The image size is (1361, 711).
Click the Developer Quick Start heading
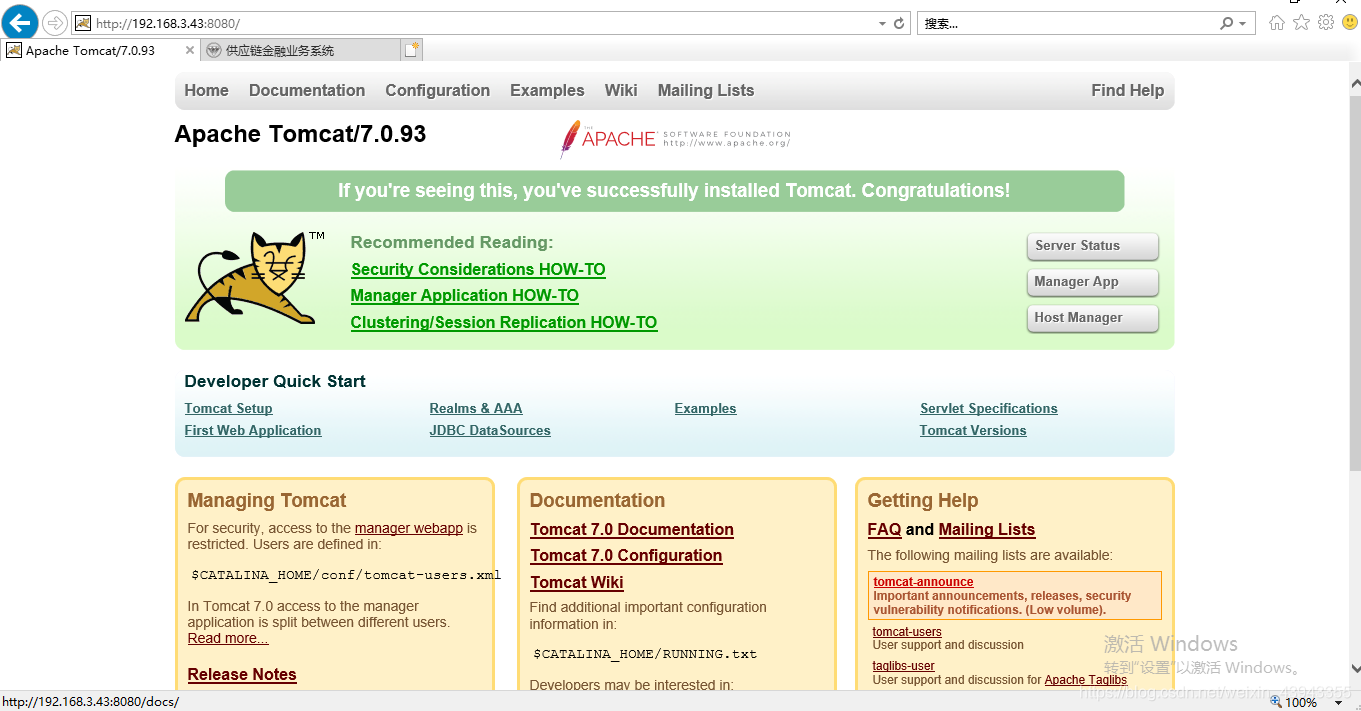[x=275, y=381]
